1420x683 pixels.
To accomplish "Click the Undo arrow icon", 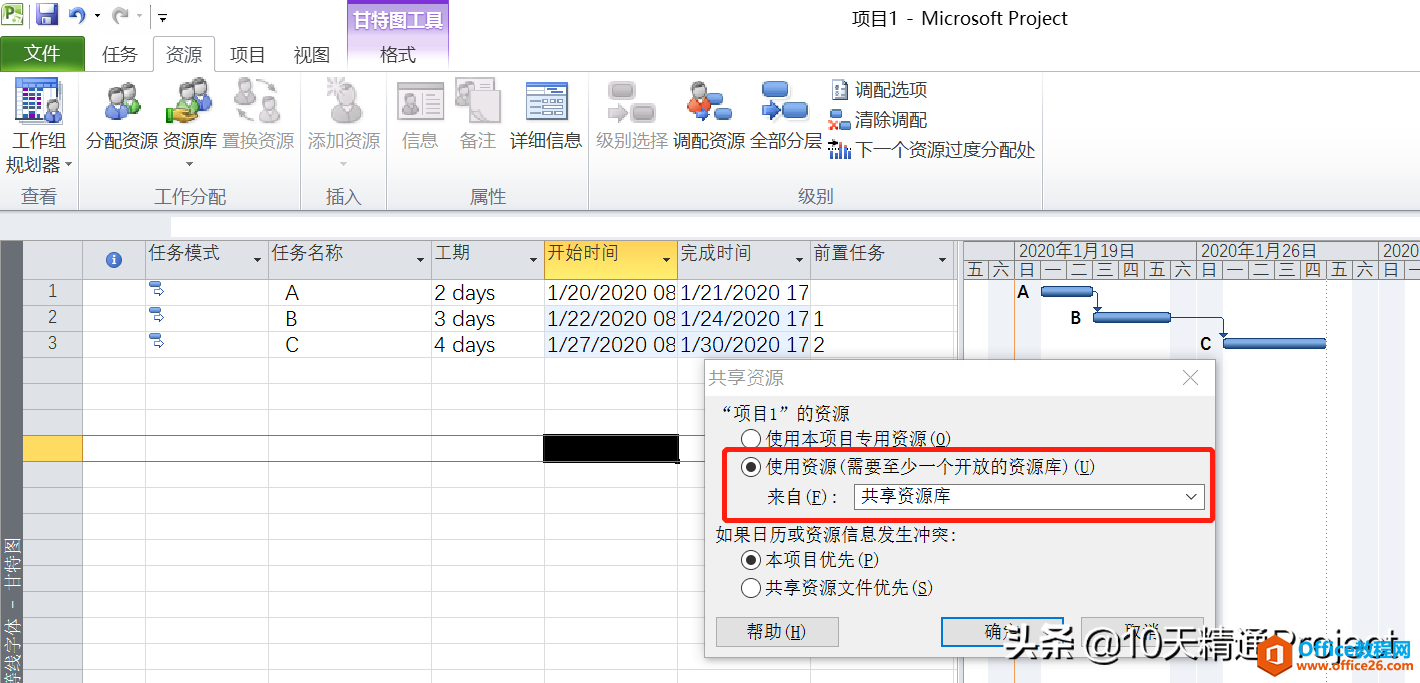I will click(x=76, y=16).
